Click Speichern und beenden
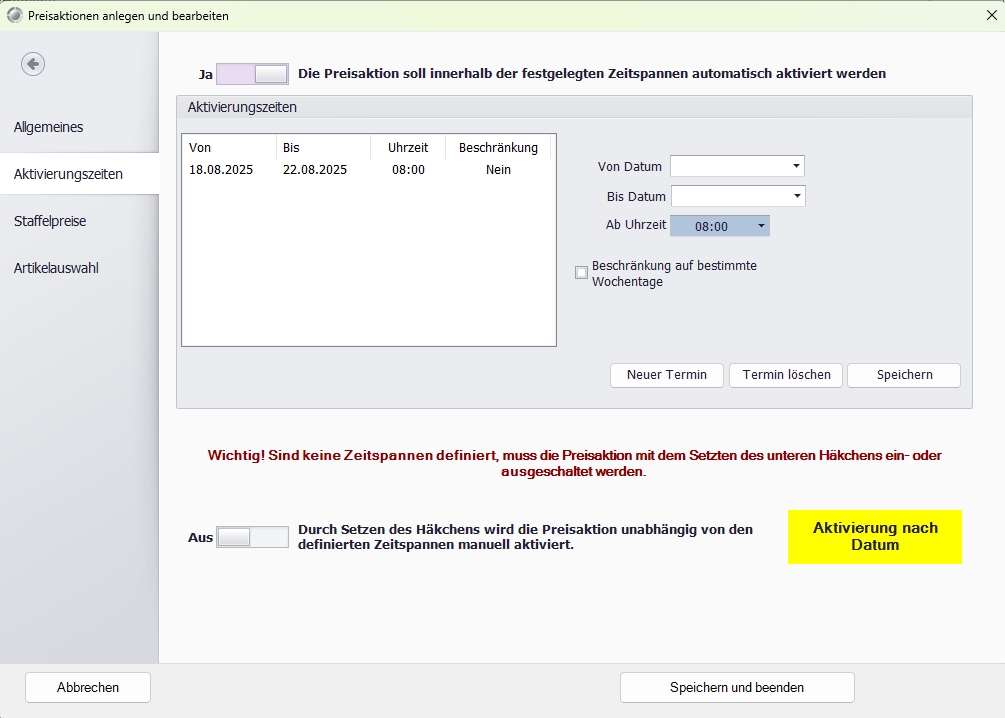Image resolution: width=1005 pixels, height=718 pixels. 737,687
